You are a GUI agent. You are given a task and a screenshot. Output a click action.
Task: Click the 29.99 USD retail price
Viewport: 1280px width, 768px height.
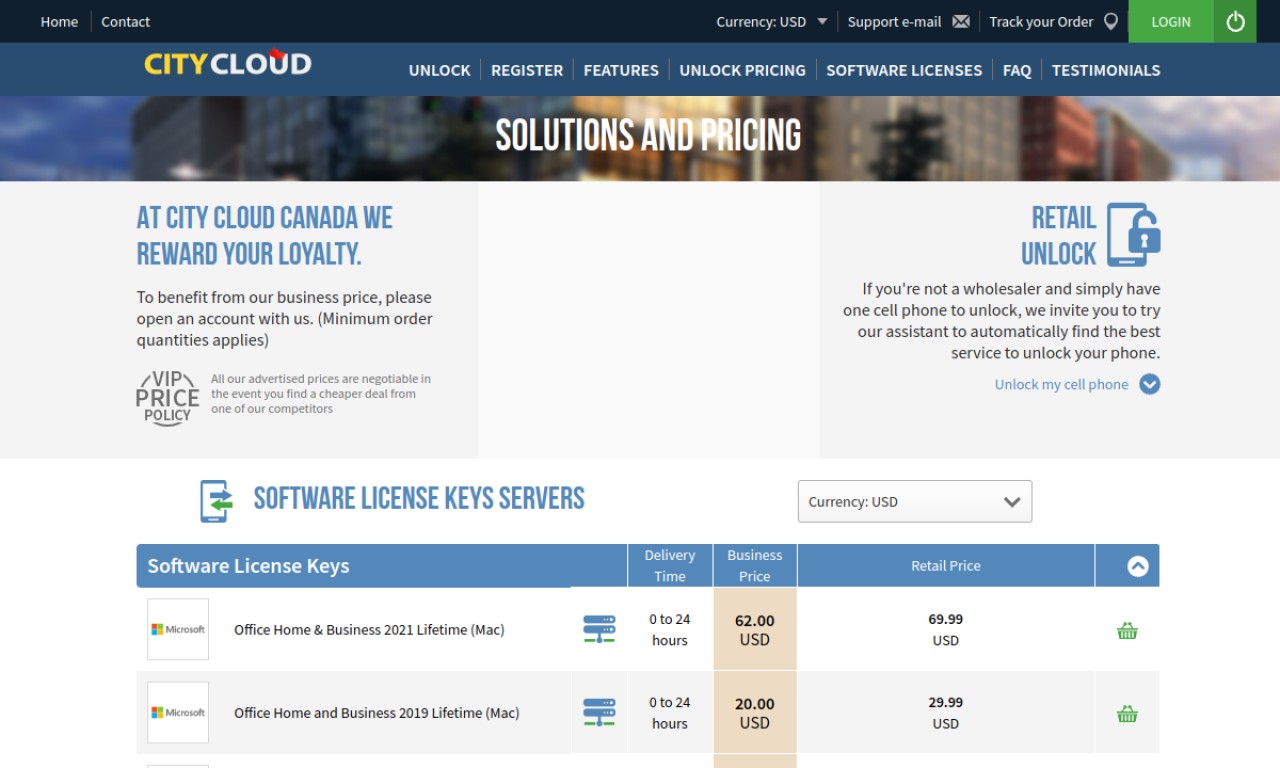click(946, 712)
